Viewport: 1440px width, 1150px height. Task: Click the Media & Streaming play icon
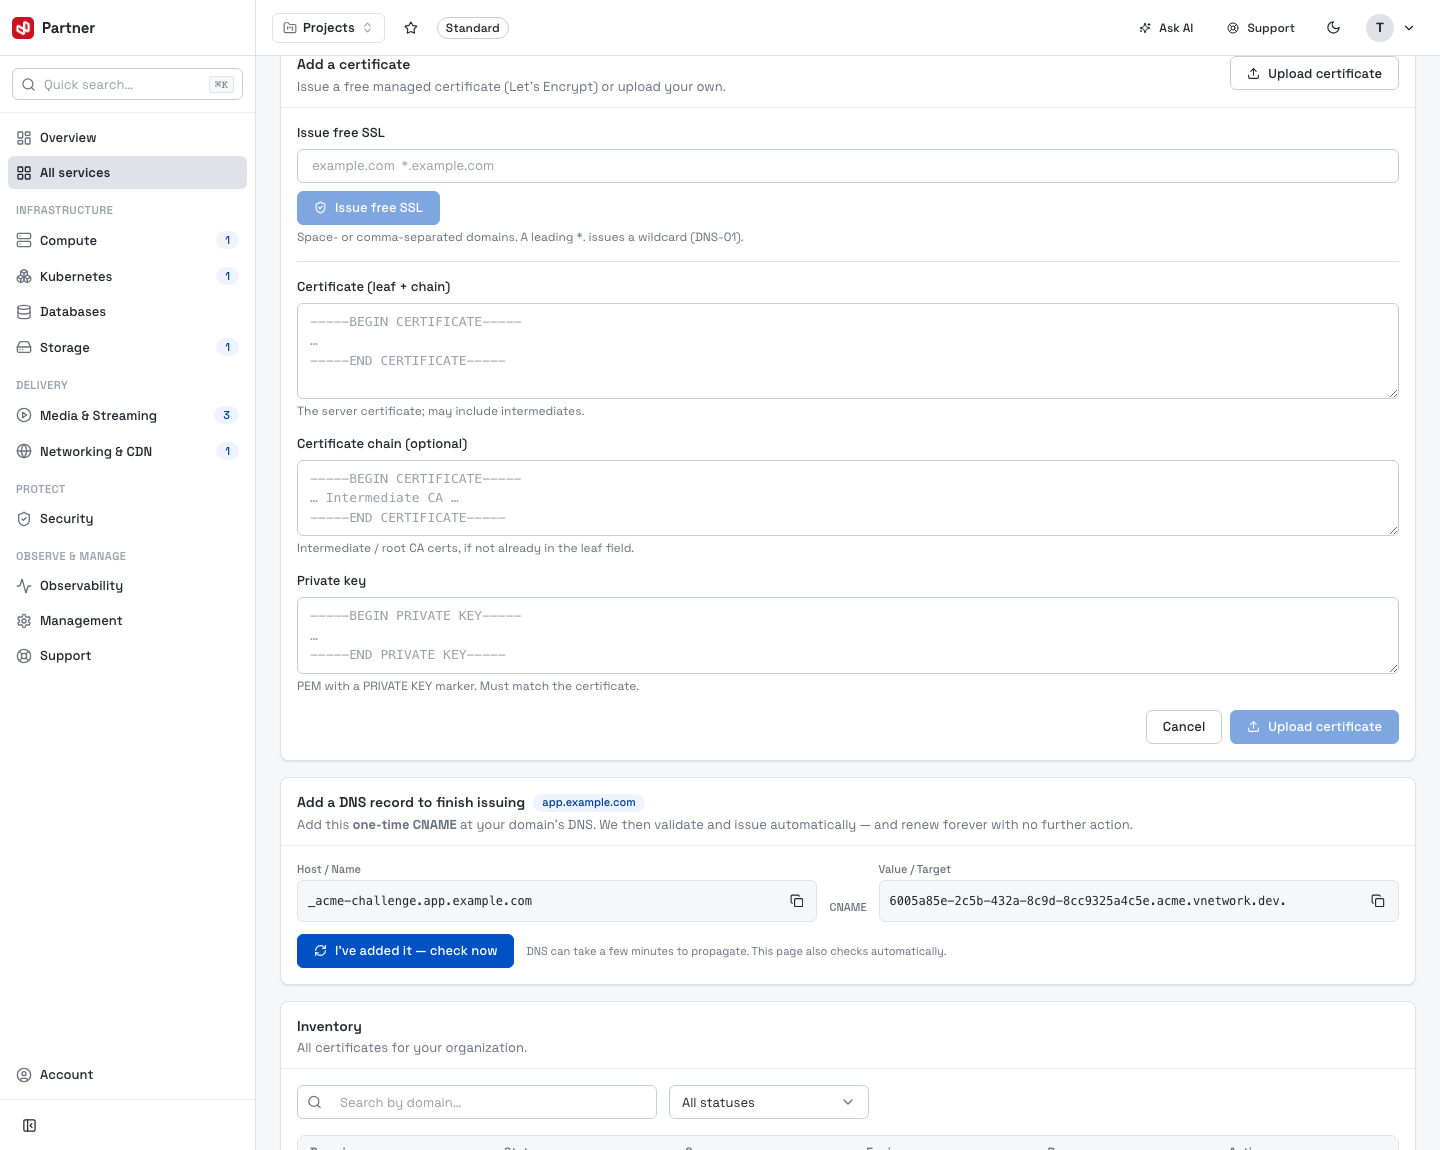(x=24, y=416)
